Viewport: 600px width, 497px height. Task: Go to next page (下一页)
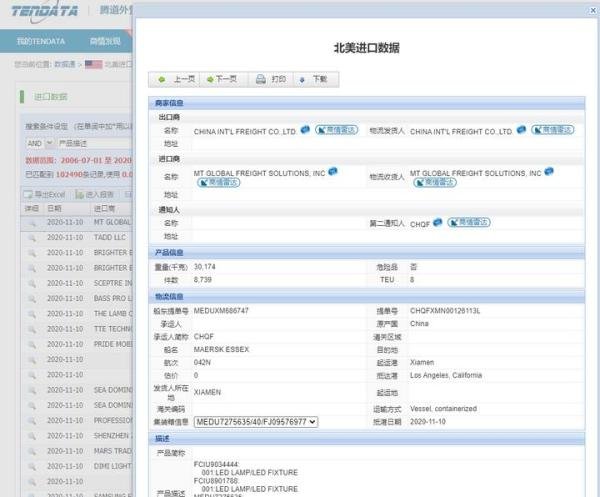222,79
